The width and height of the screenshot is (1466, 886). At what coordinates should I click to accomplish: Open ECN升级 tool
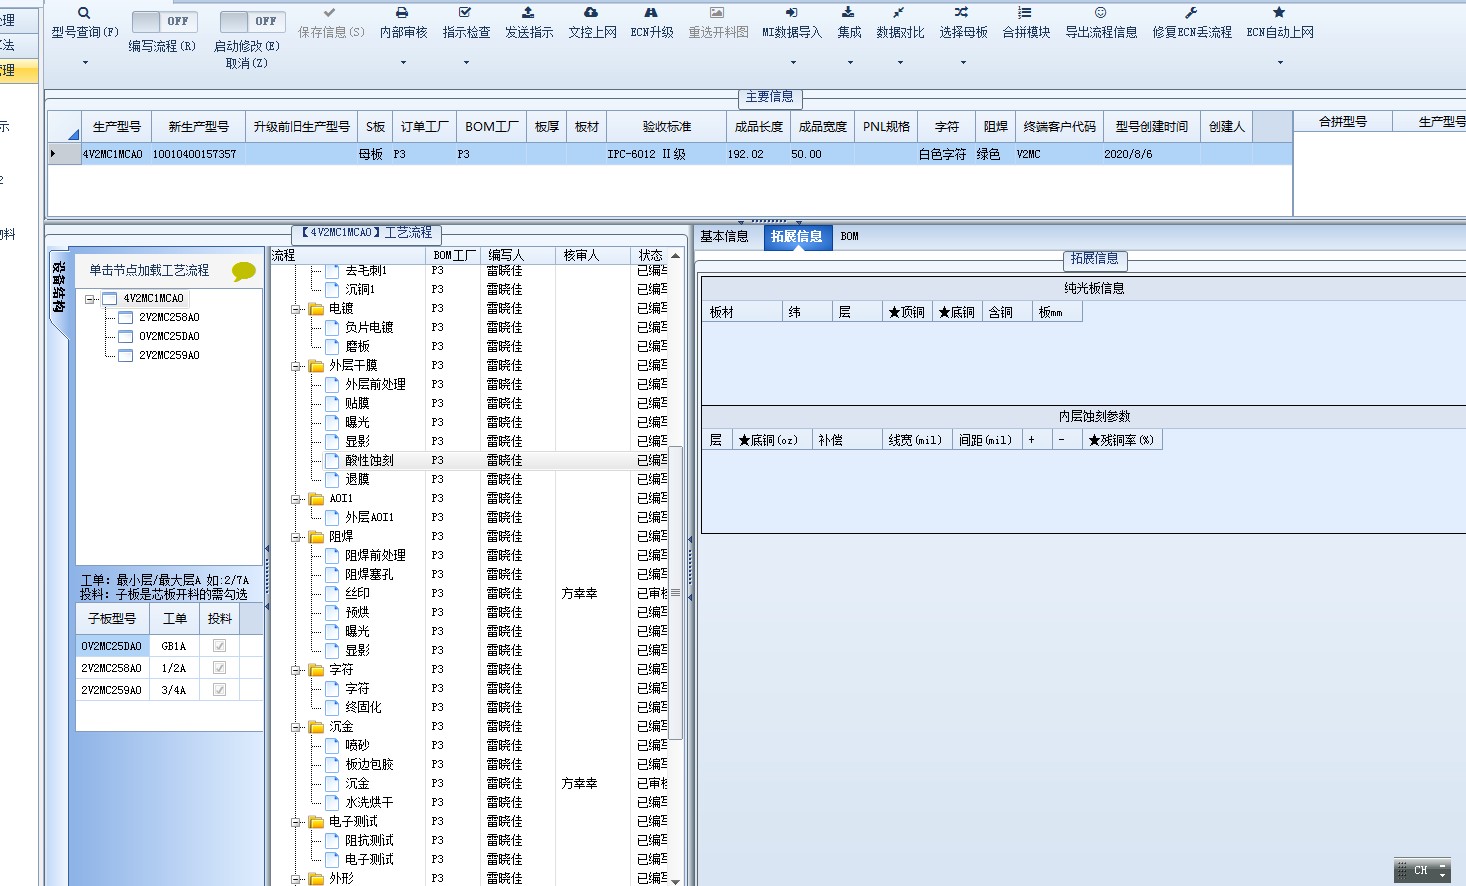(651, 13)
